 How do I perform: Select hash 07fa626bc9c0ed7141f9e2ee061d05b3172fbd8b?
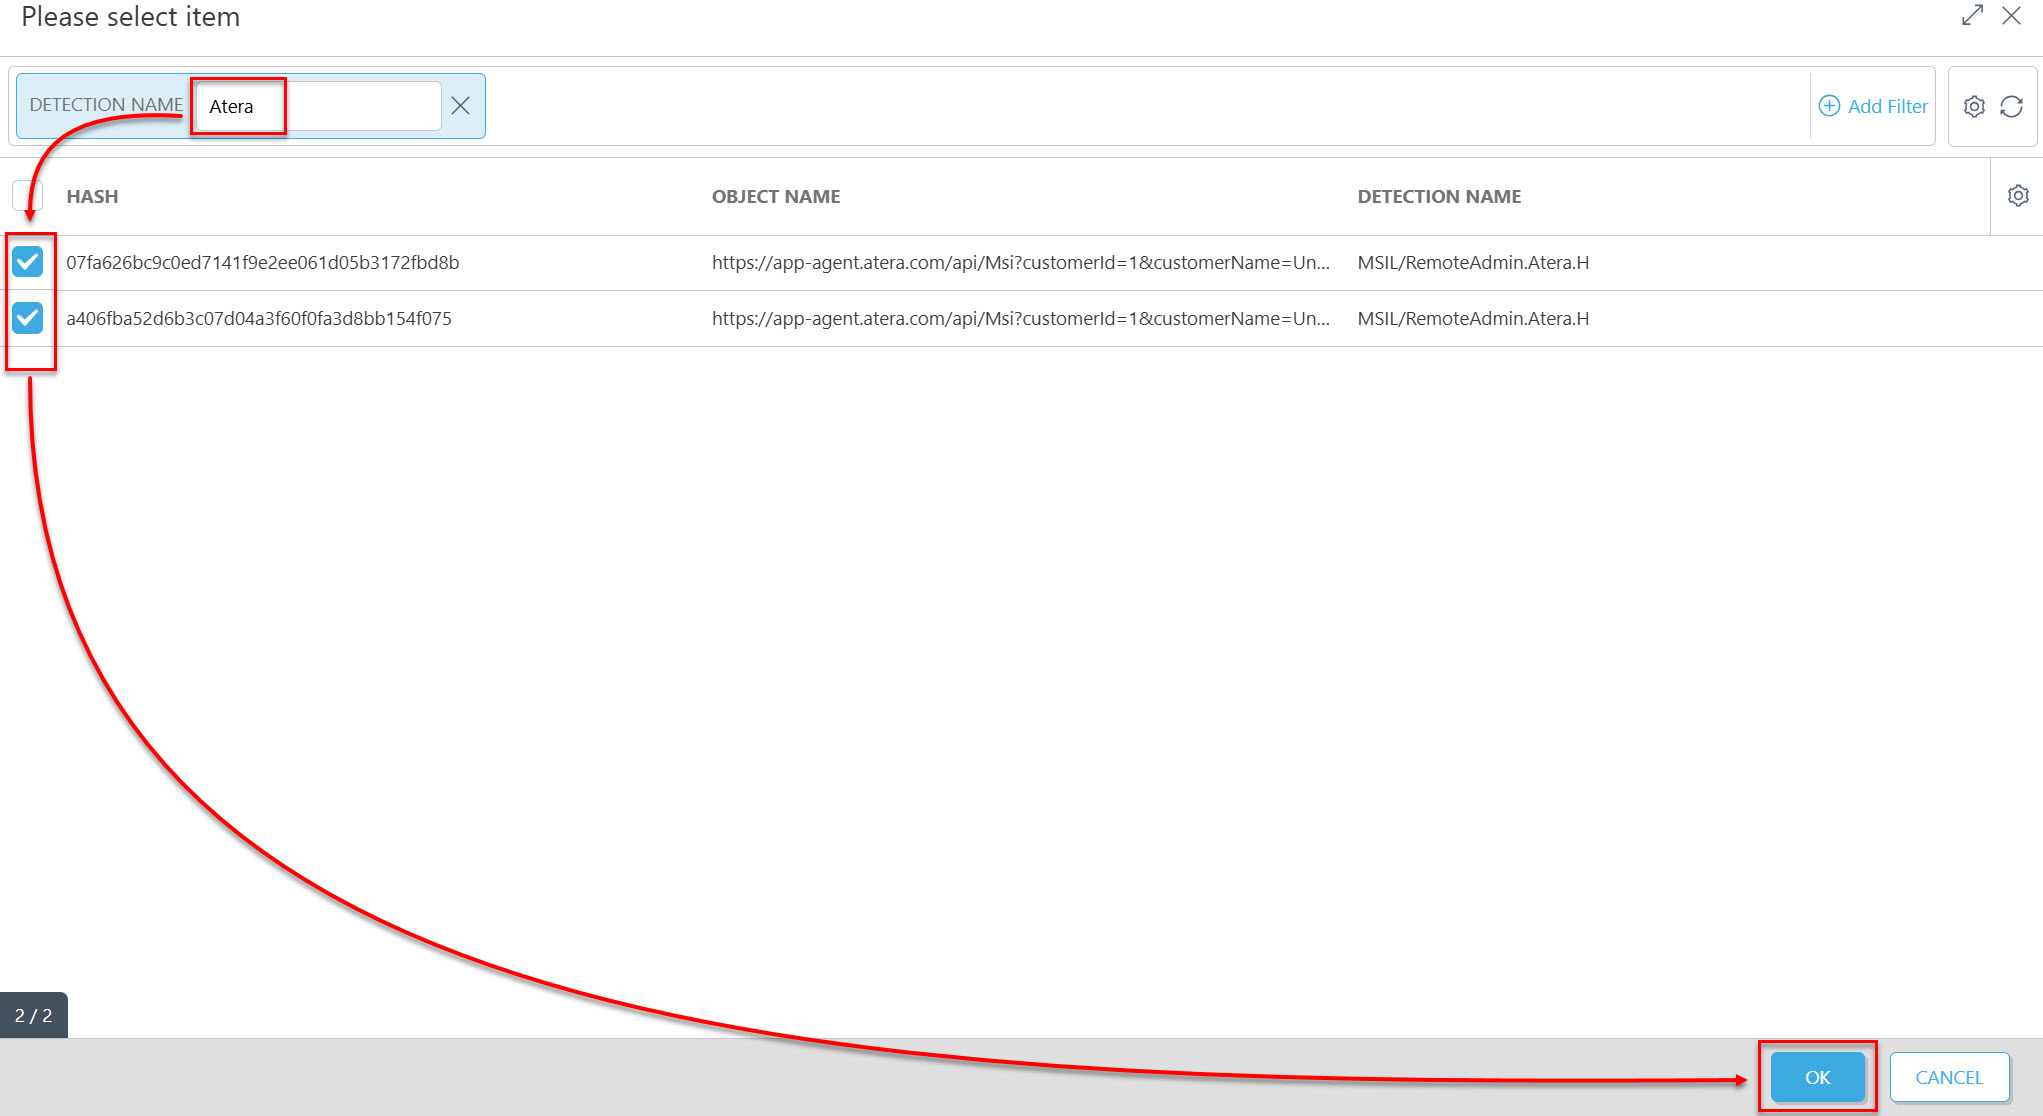[263, 263]
